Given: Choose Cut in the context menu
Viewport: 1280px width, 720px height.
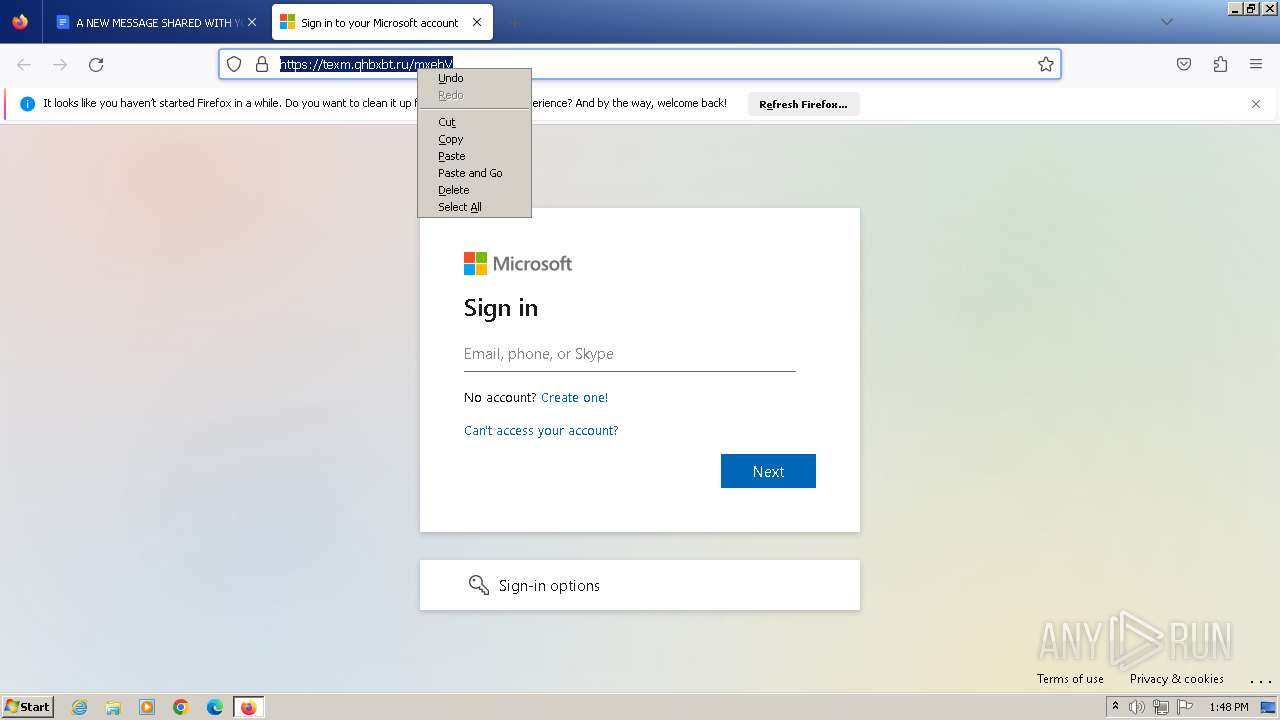Looking at the screenshot, I should point(474,122).
